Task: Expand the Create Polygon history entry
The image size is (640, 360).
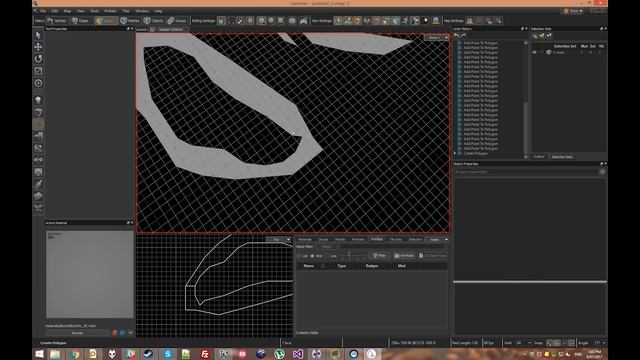Action: coord(455,153)
